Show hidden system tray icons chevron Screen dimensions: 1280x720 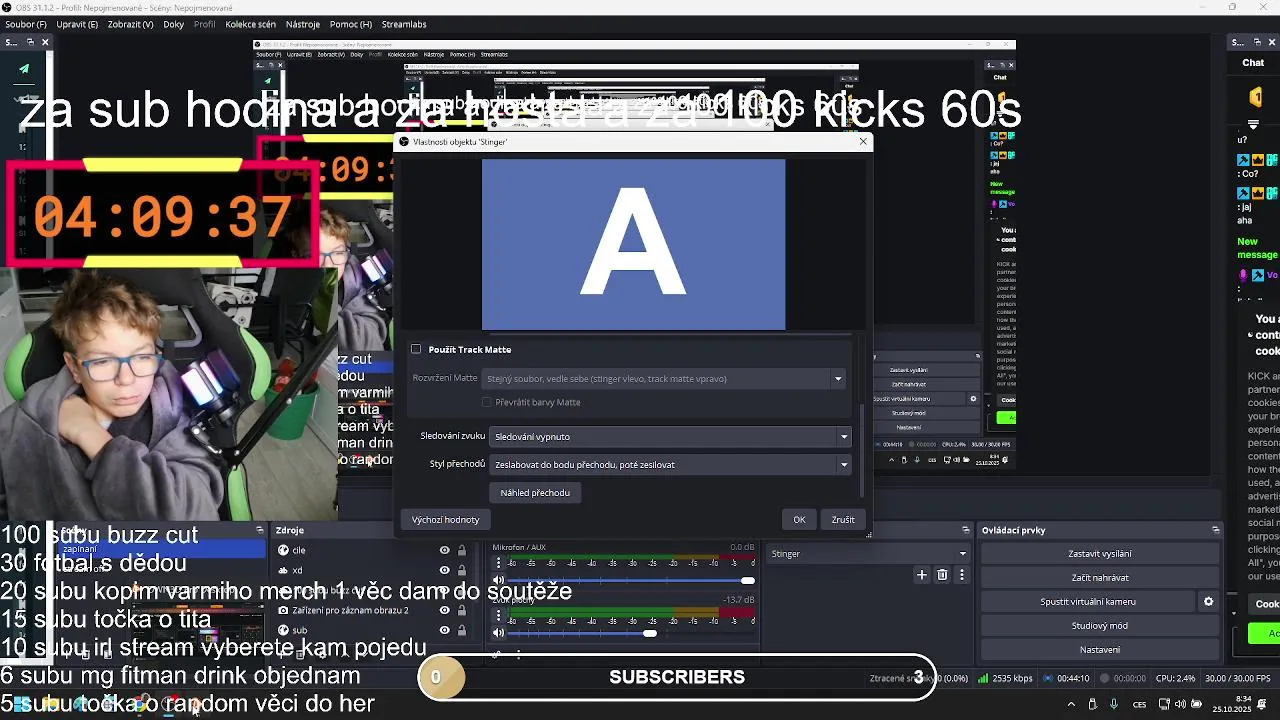pyautogui.click(x=1071, y=704)
